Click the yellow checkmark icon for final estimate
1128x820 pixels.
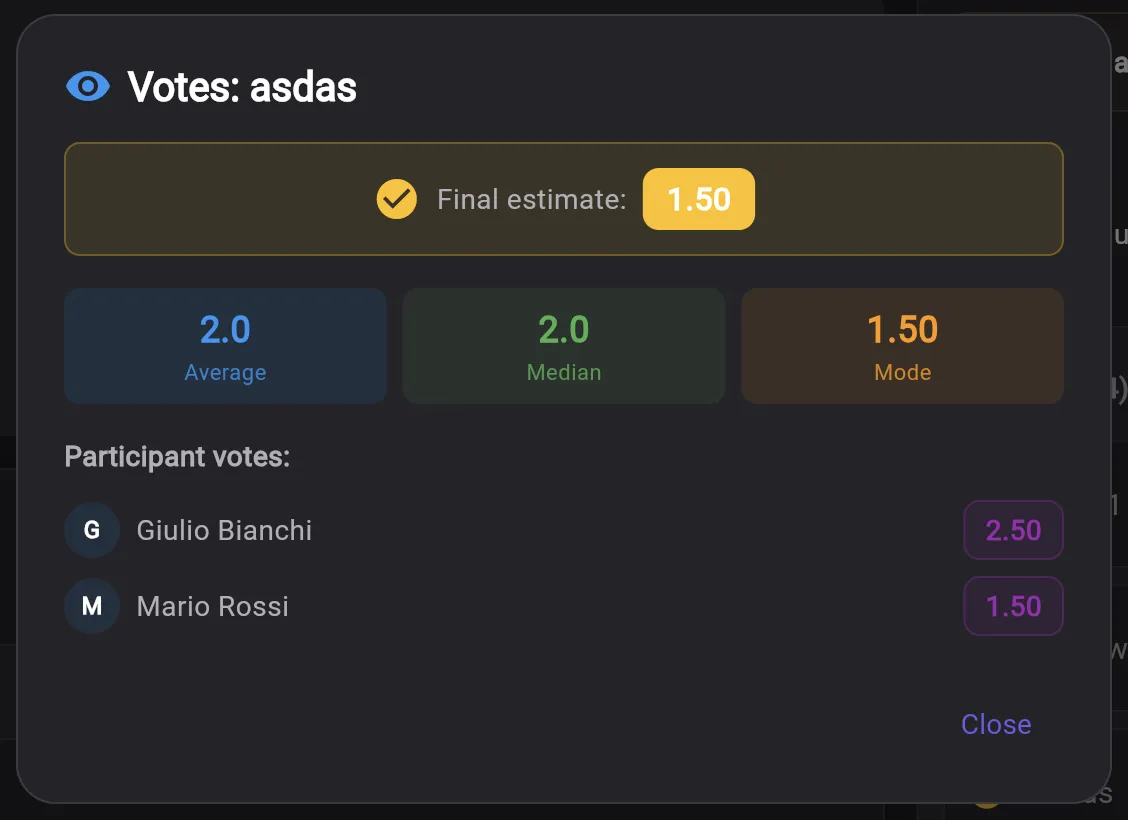click(396, 199)
